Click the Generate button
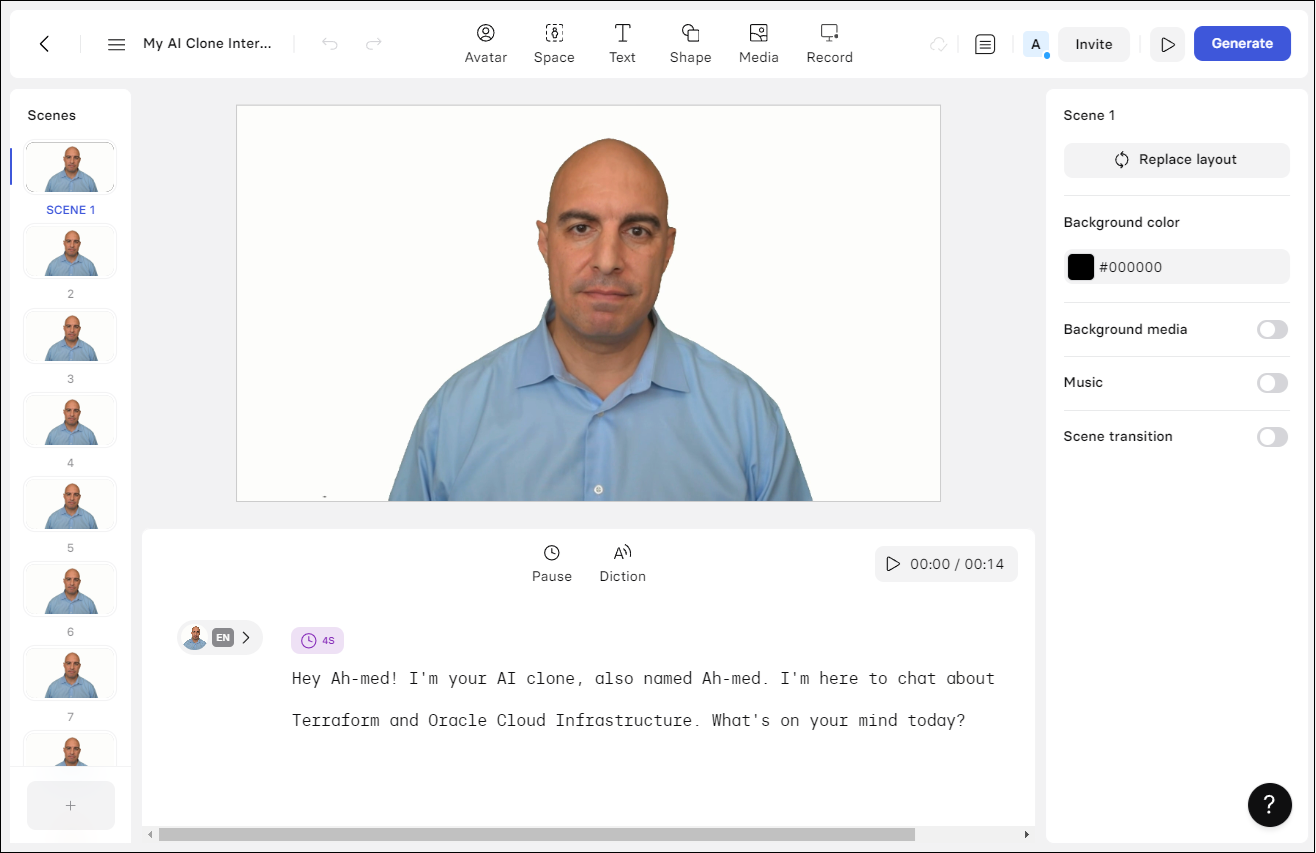 tap(1242, 44)
